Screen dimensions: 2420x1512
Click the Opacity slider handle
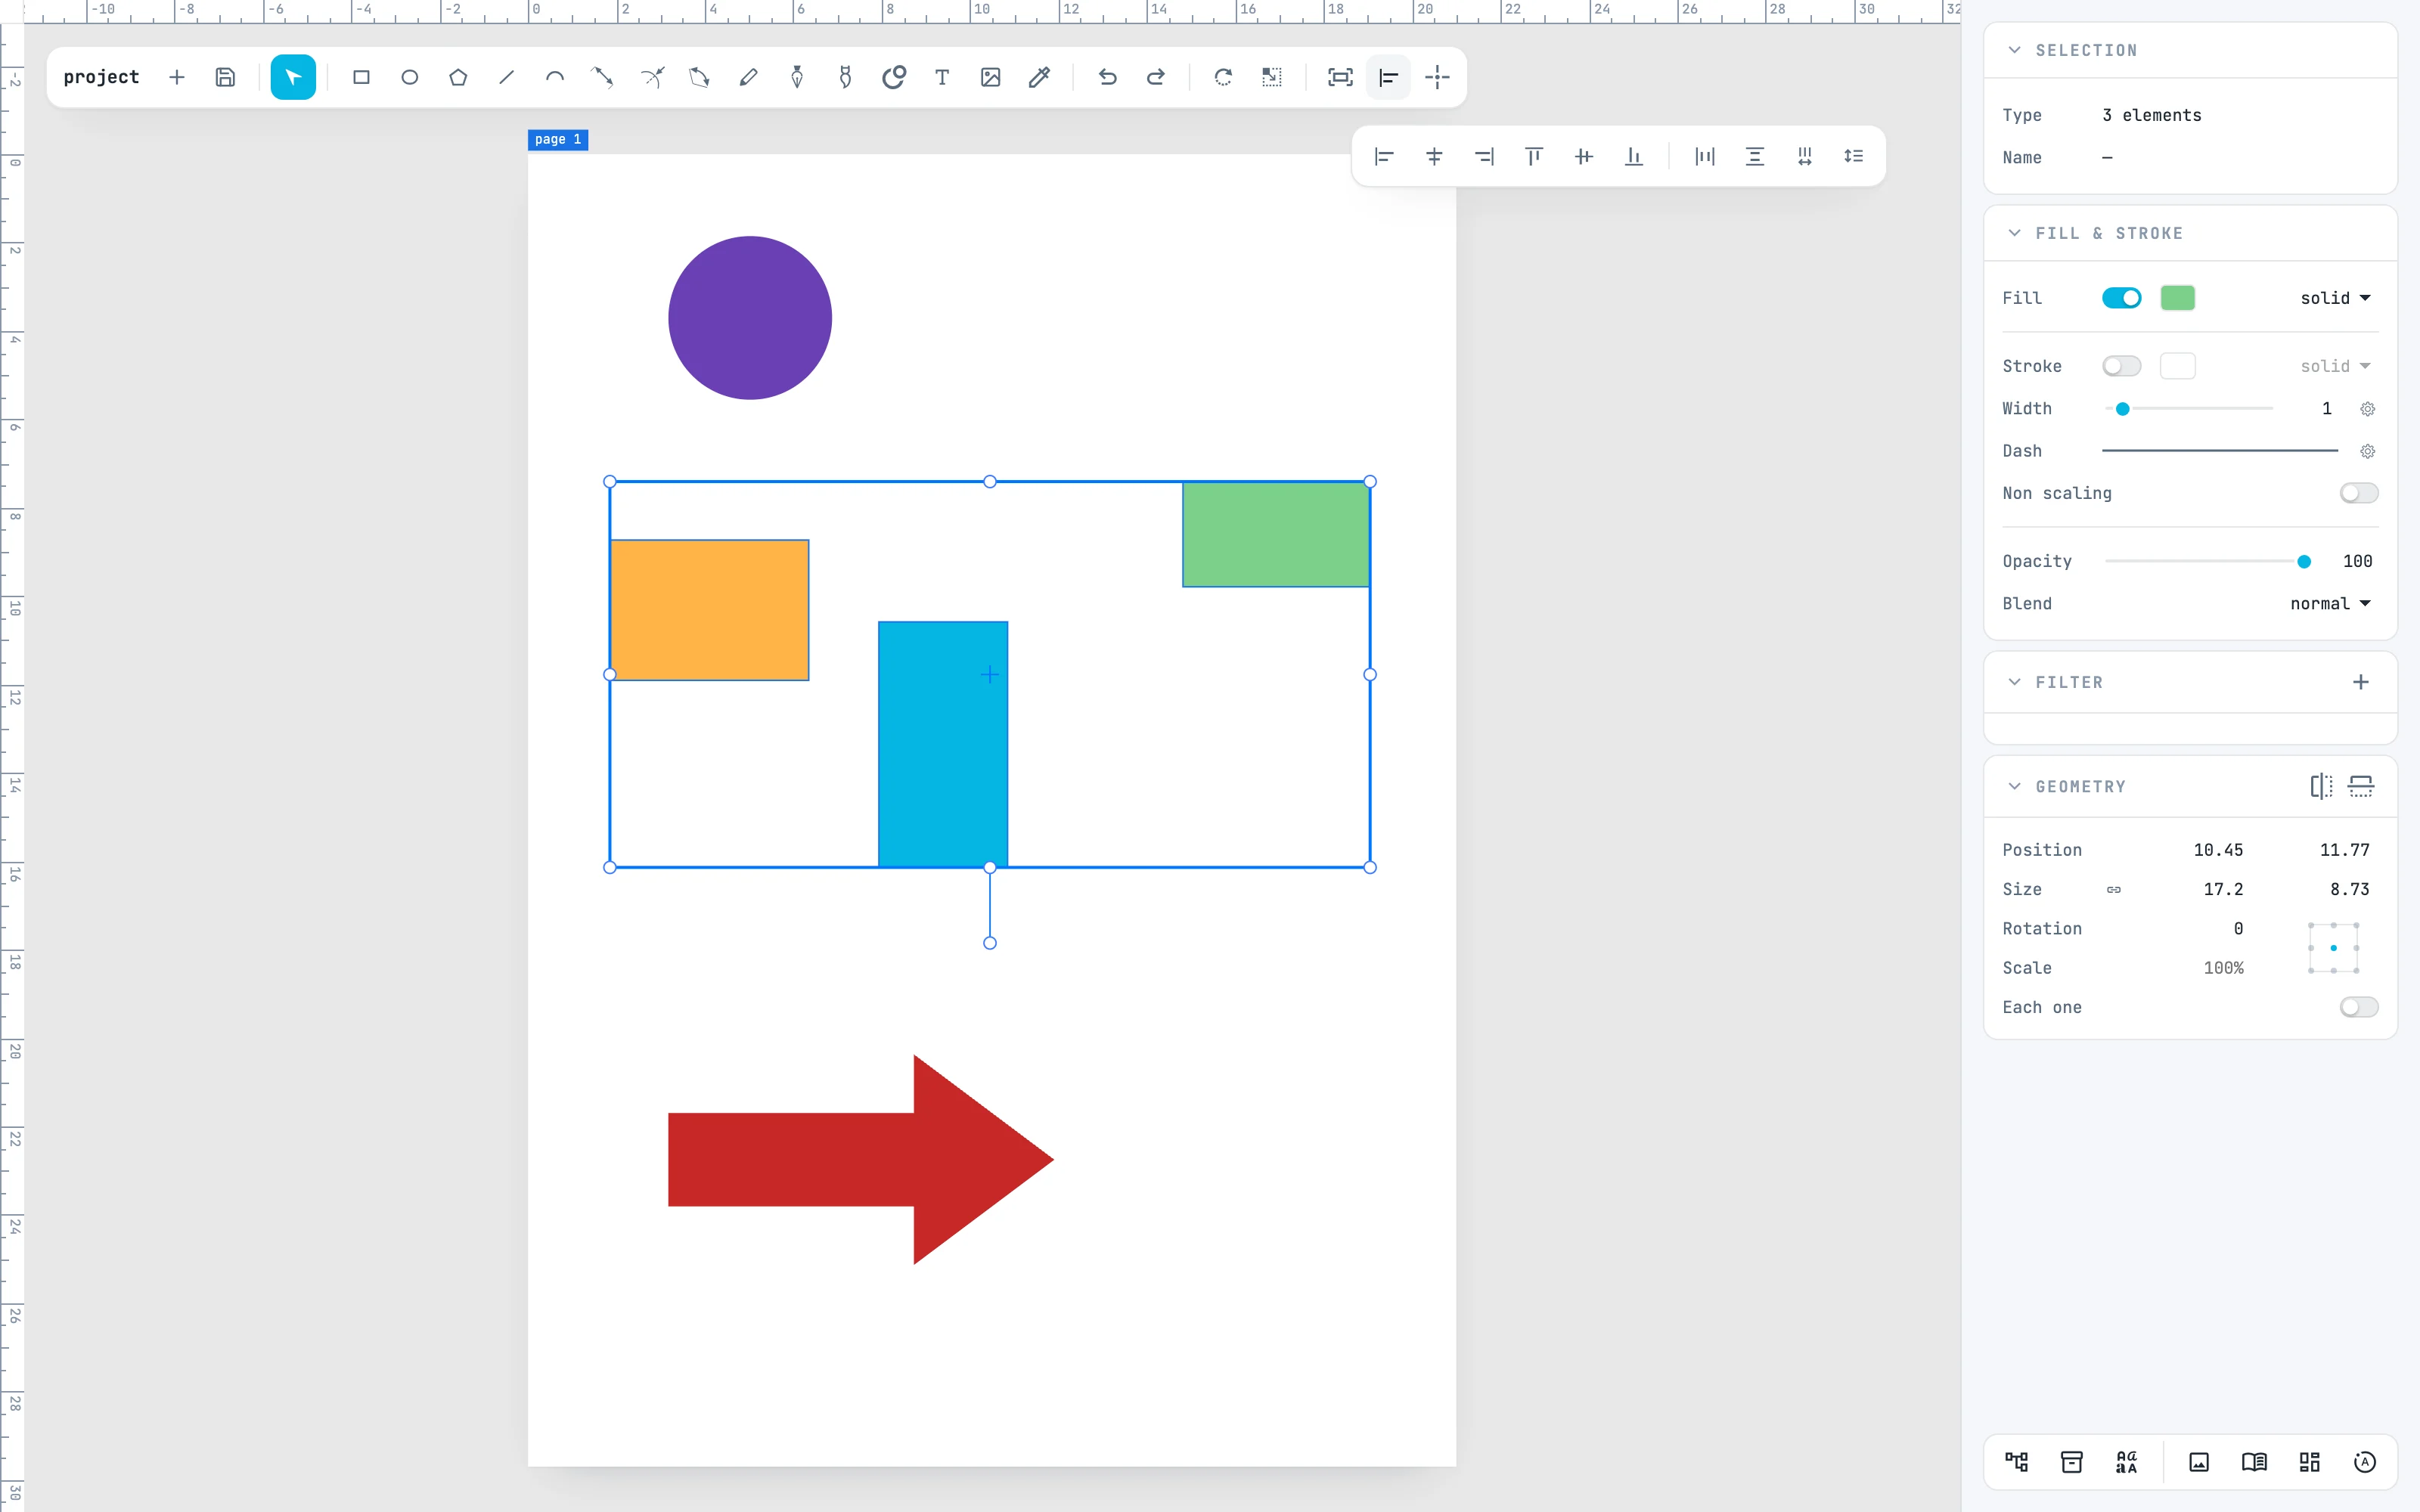pyautogui.click(x=2304, y=561)
